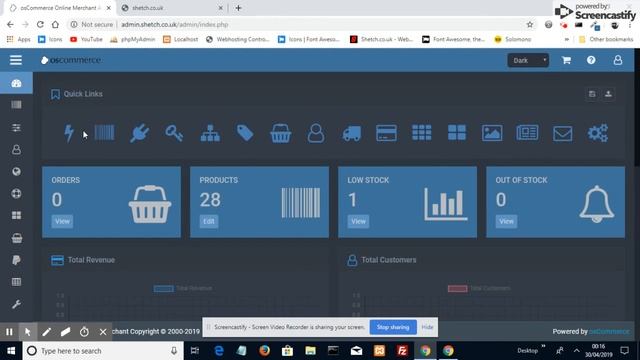
Task: Open the globe locations sidebar icon
Action: click(x=16, y=172)
